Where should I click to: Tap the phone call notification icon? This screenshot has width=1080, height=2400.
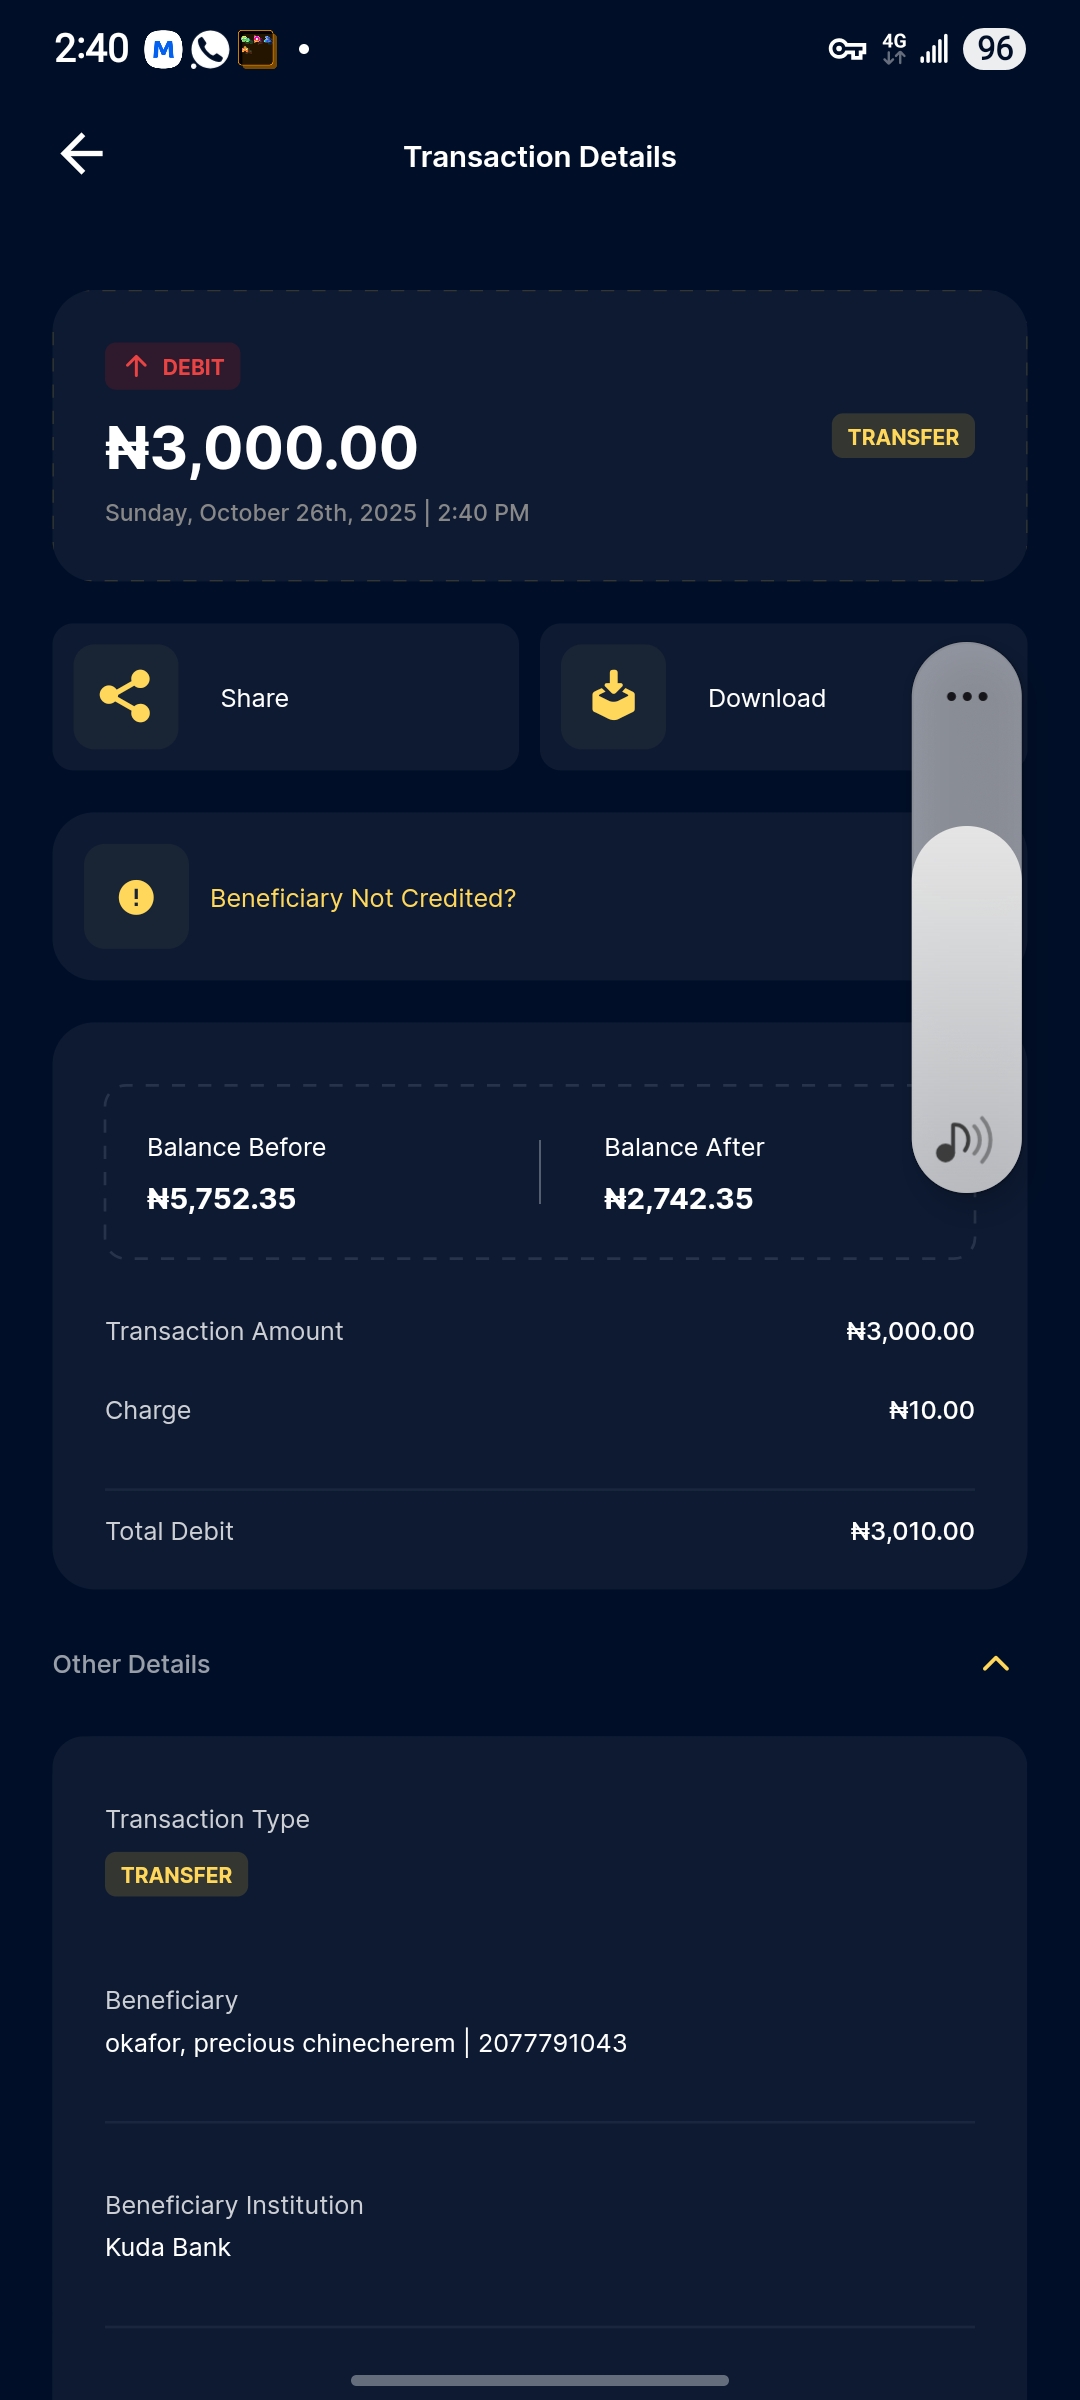[210, 49]
